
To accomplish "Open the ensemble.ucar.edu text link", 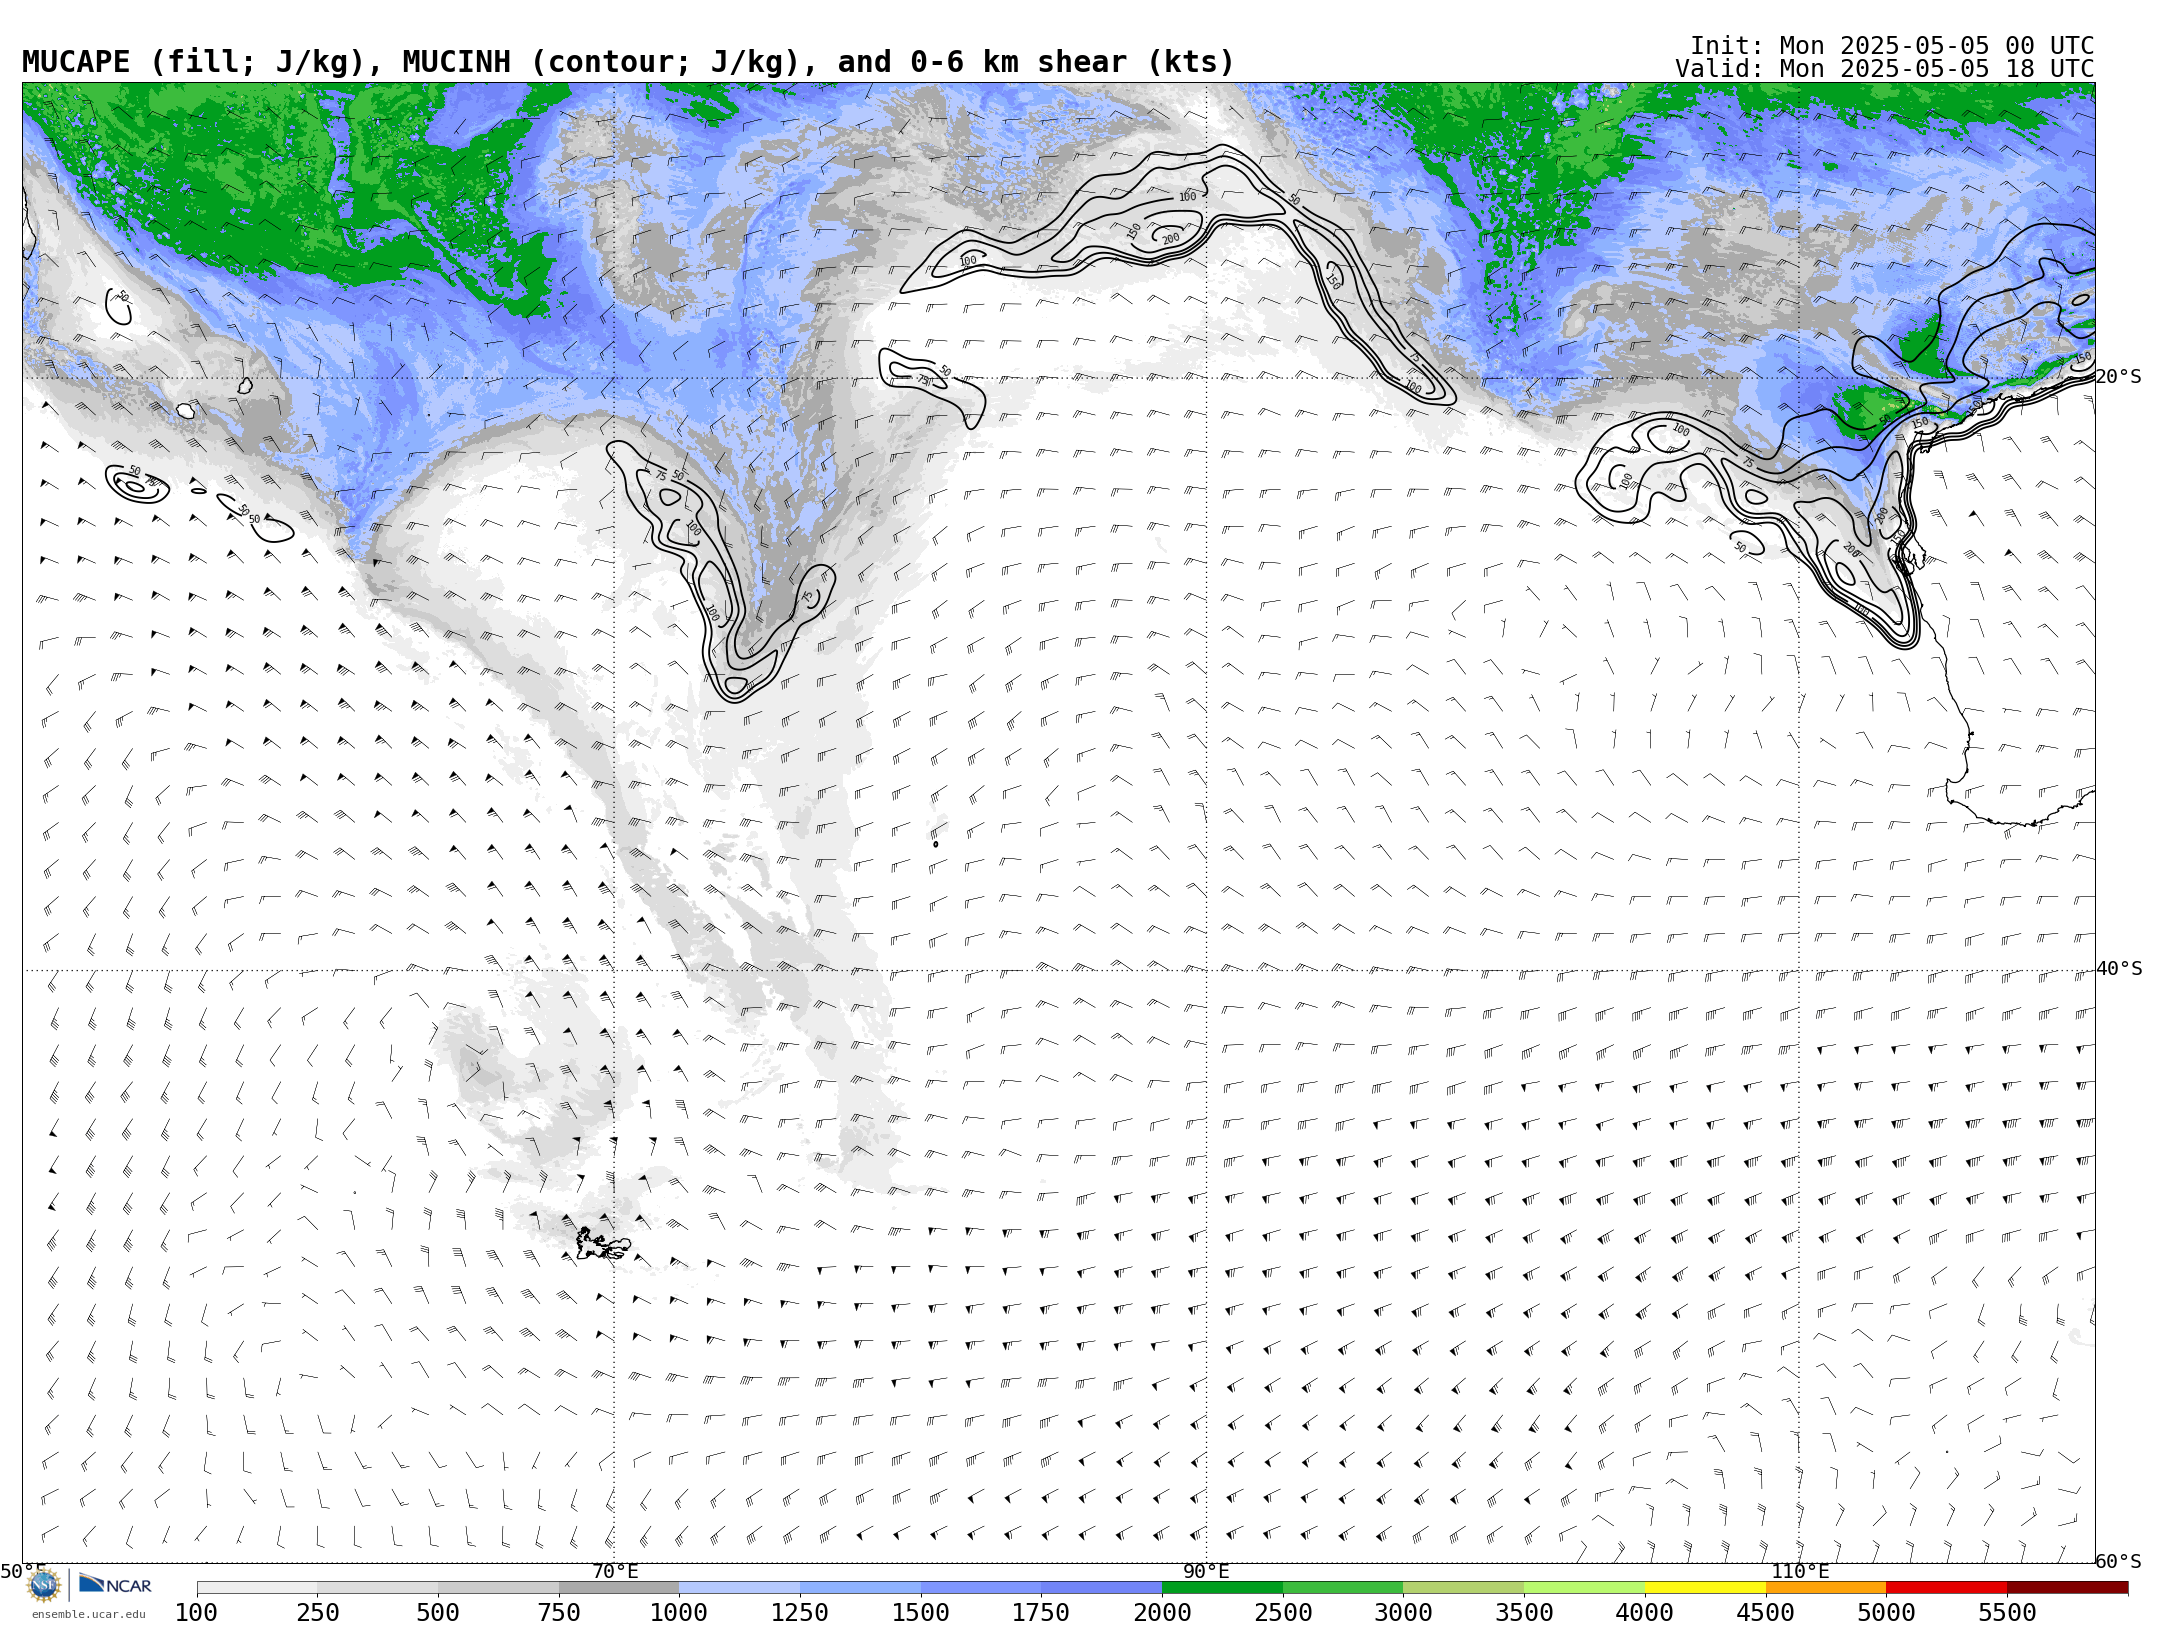I will click(88, 1614).
